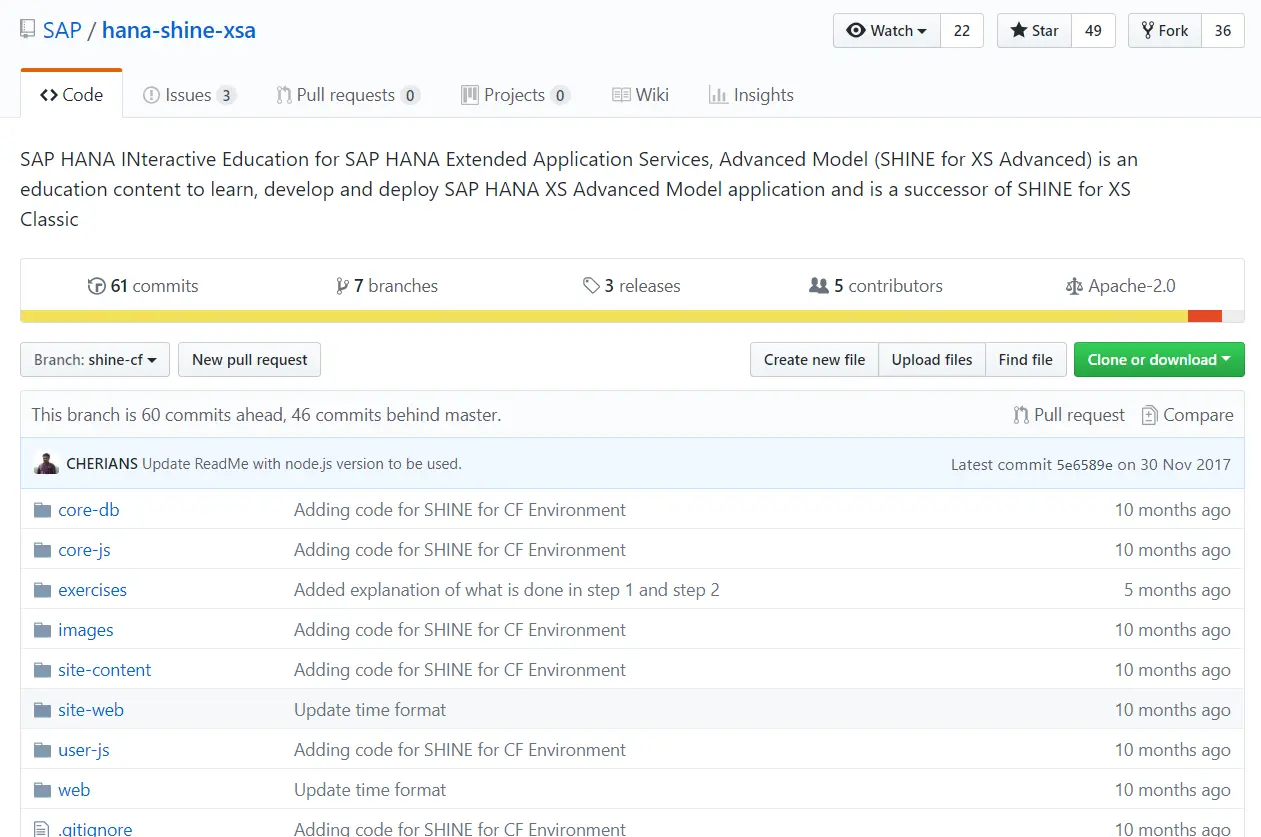Click the file icon beside .gitignore

[x=41, y=829]
